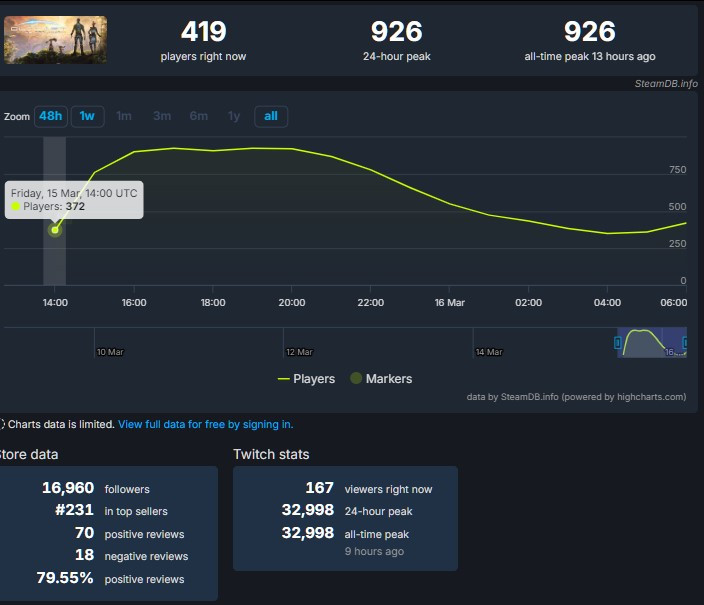Viewport: 704px width, 605px height.
Task: Choose the 3m zoom option
Action: (162, 116)
